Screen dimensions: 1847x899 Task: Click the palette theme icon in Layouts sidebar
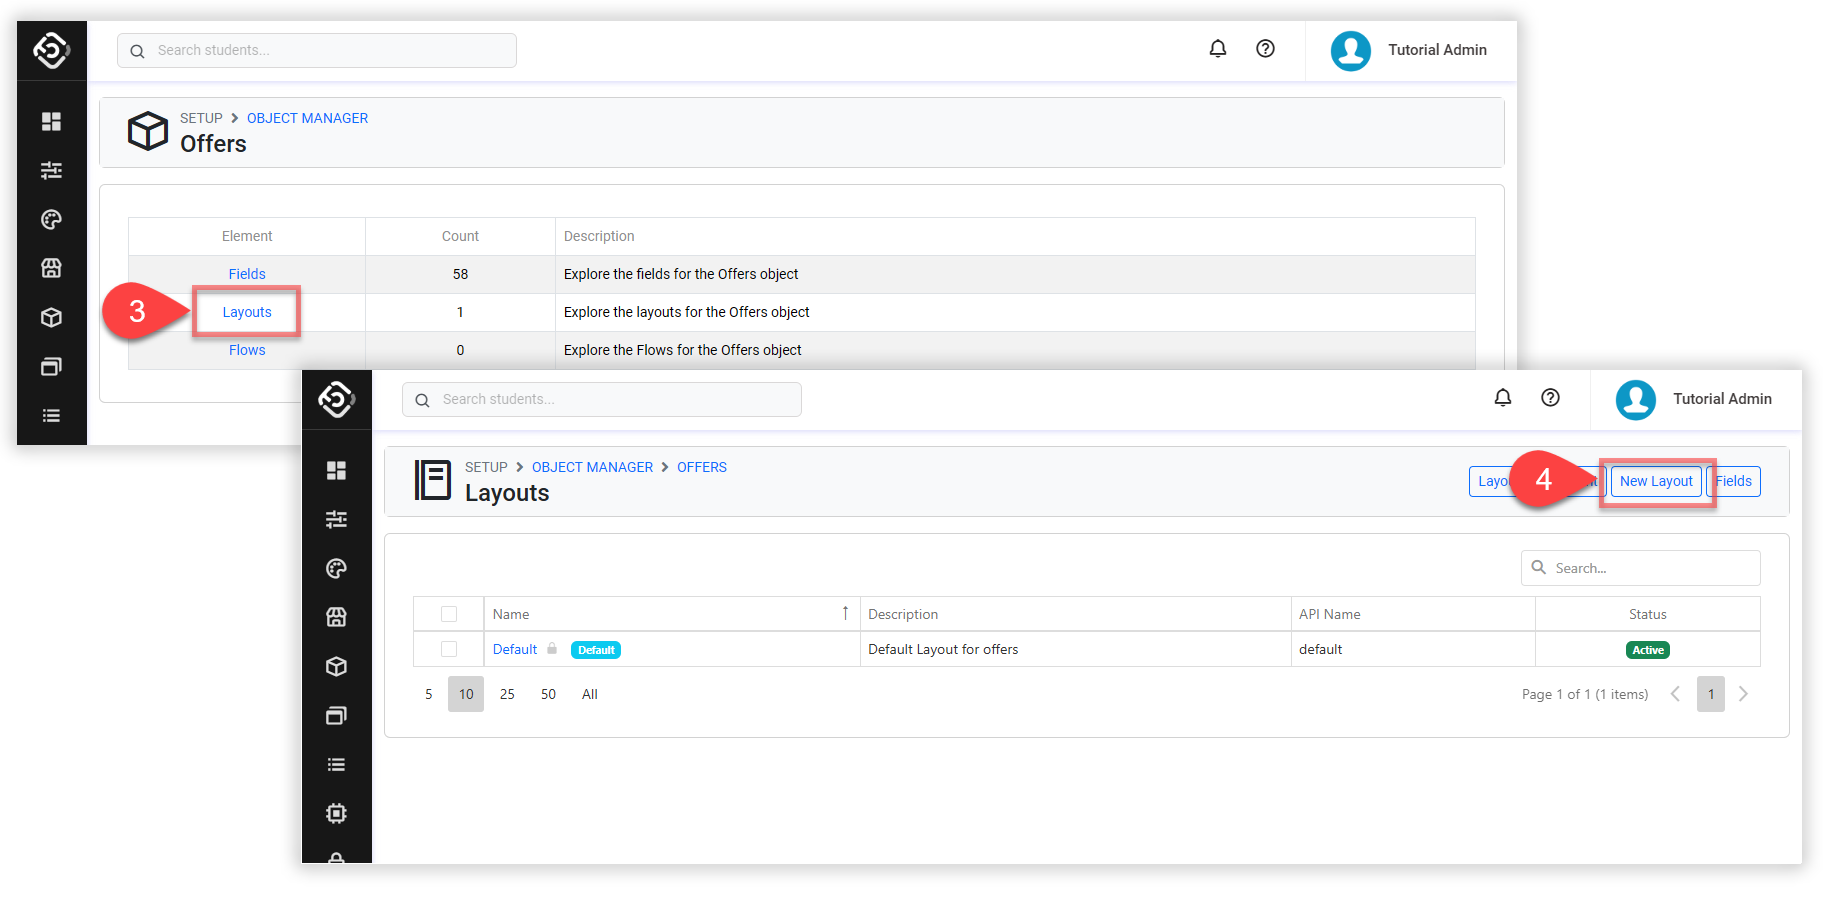click(337, 568)
